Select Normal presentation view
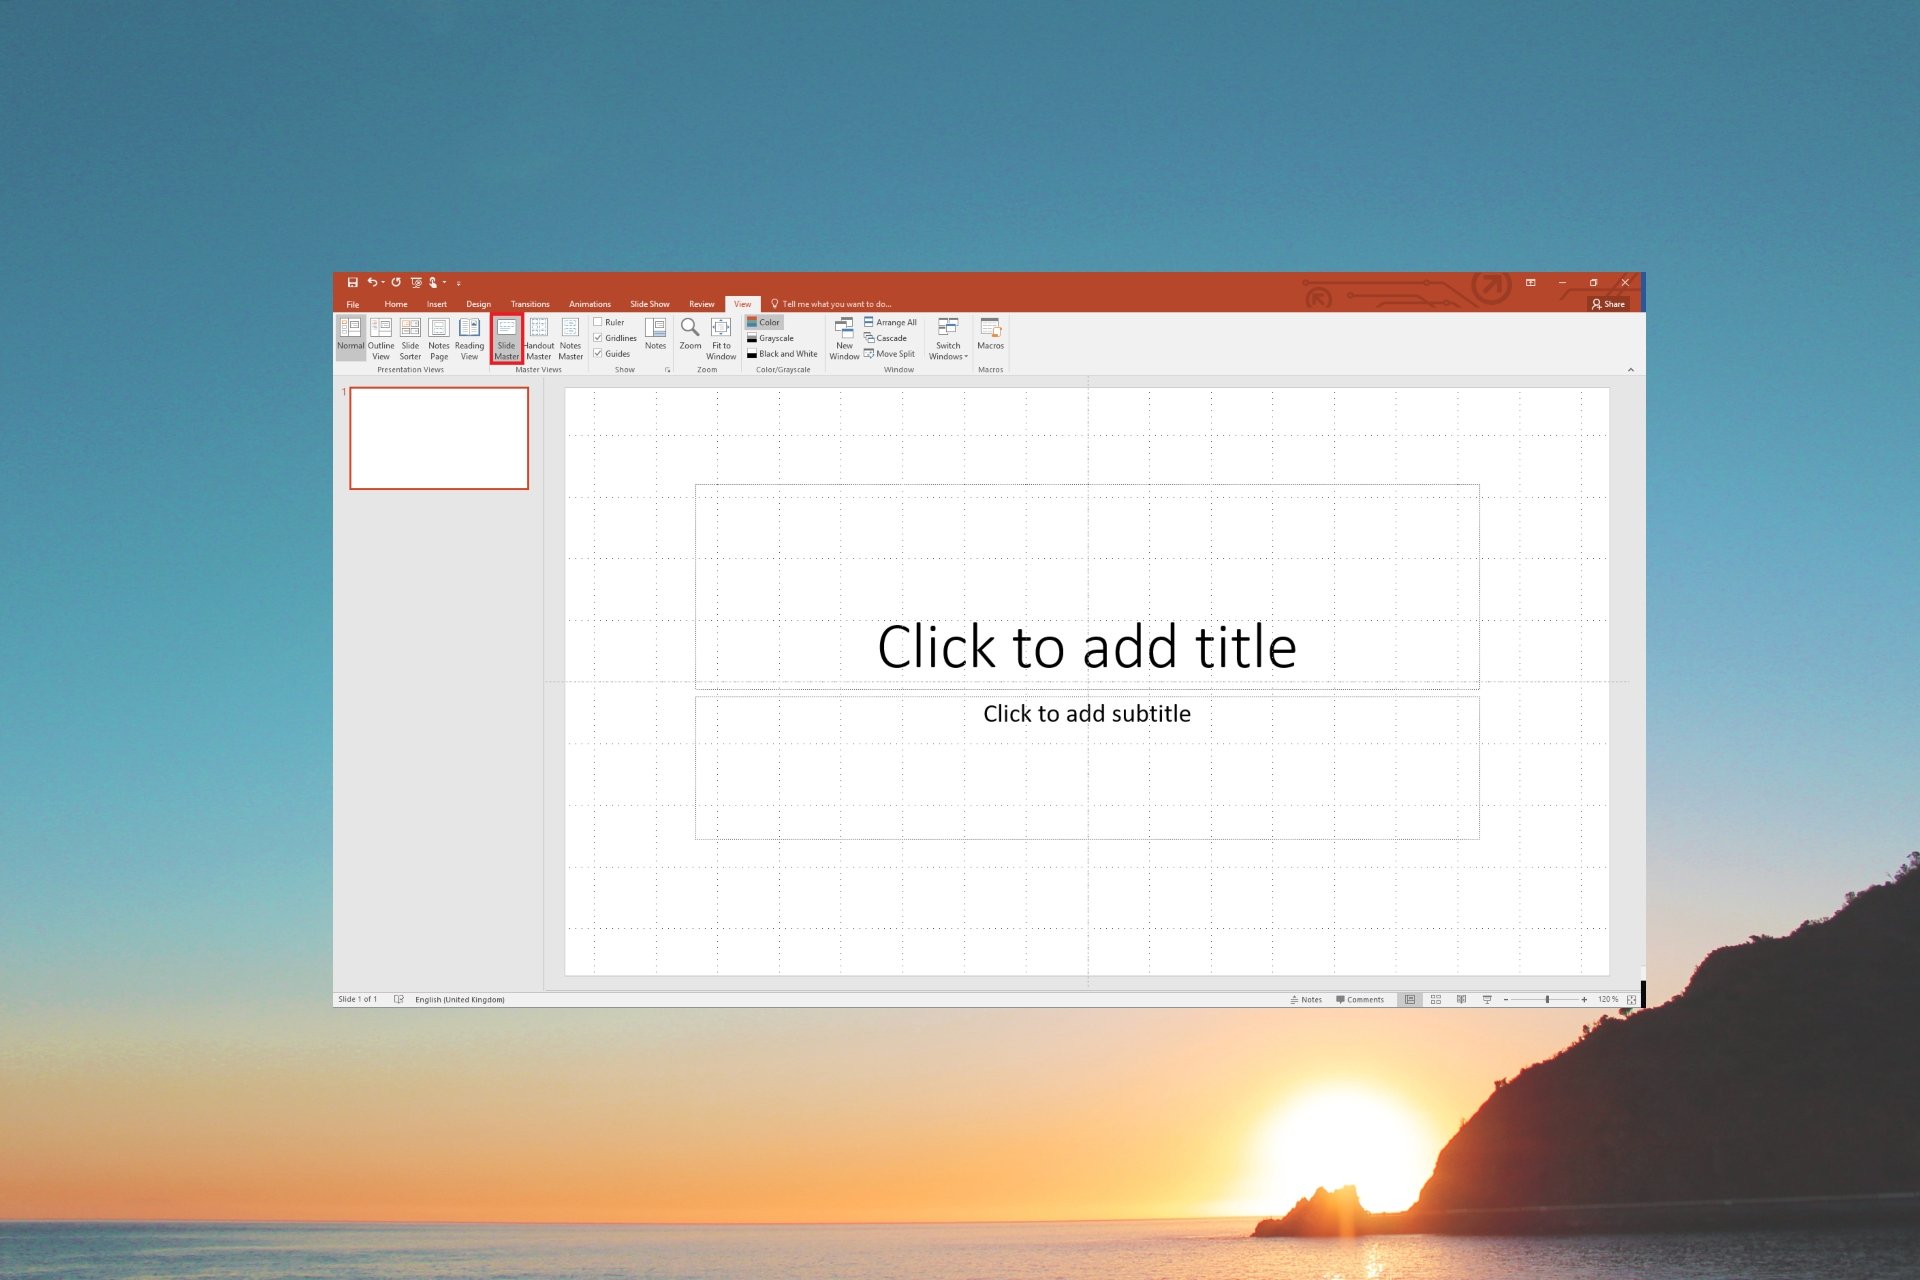Screen dimensions: 1920x1280 [351, 338]
